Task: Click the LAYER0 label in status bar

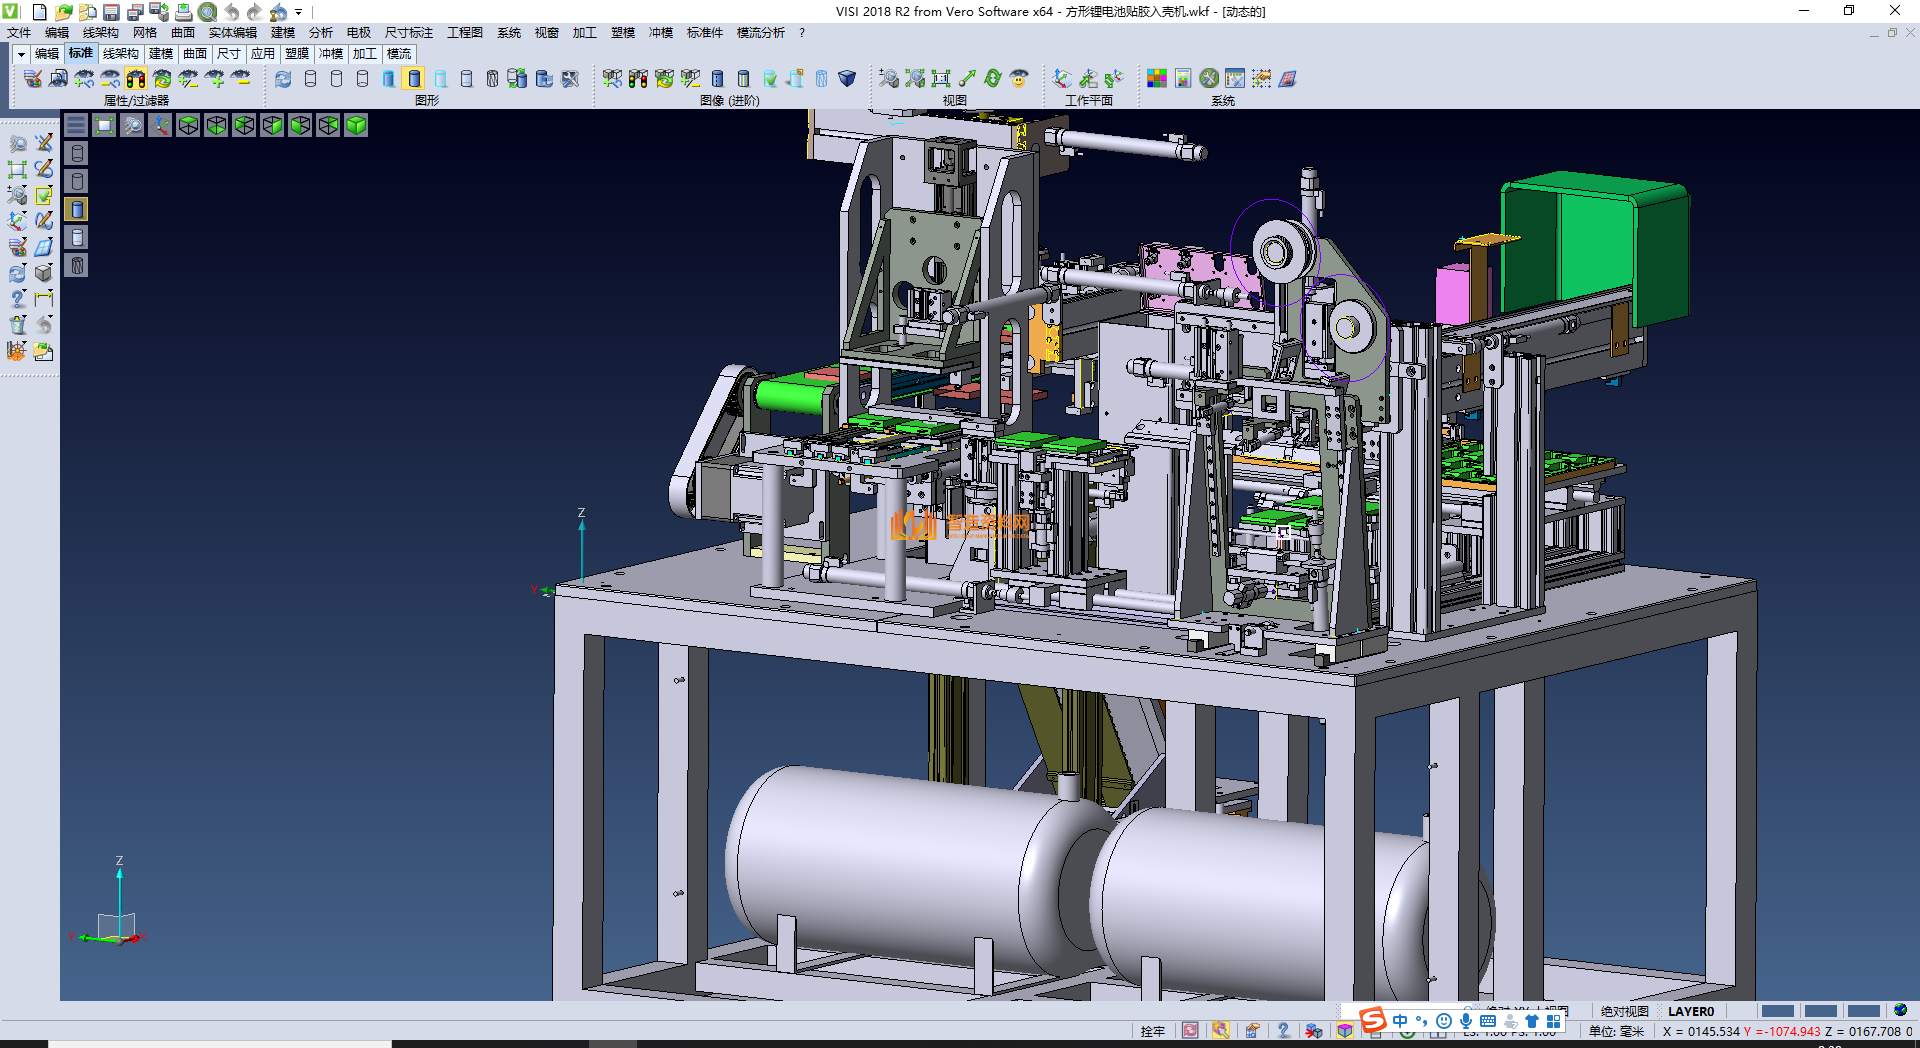Action: [1690, 1011]
